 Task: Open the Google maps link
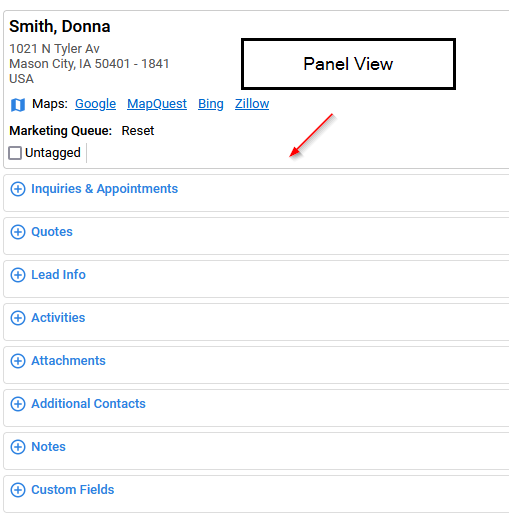95,104
